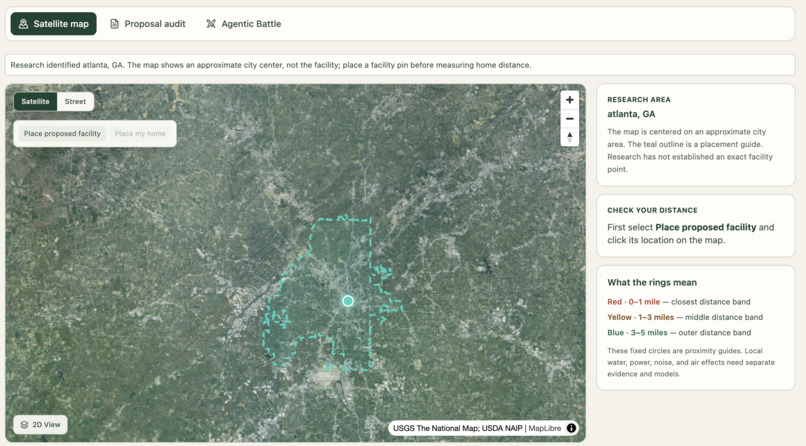Click the Satellite map pin icon

click(x=23, y=24)
